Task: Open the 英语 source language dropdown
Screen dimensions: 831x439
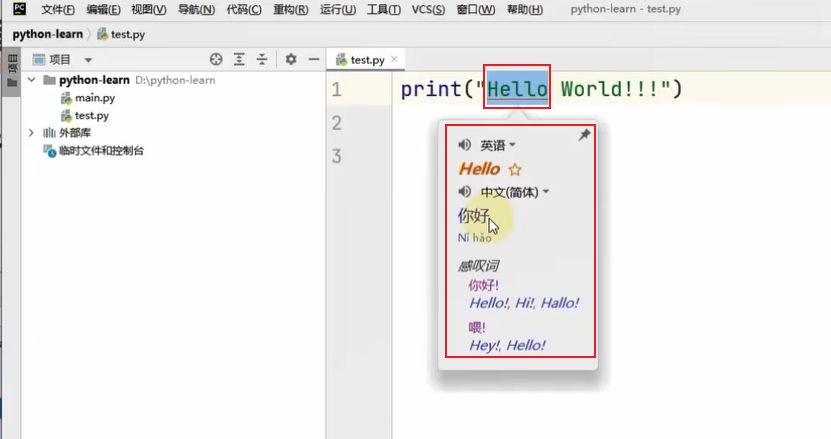Action: [498, 146]
